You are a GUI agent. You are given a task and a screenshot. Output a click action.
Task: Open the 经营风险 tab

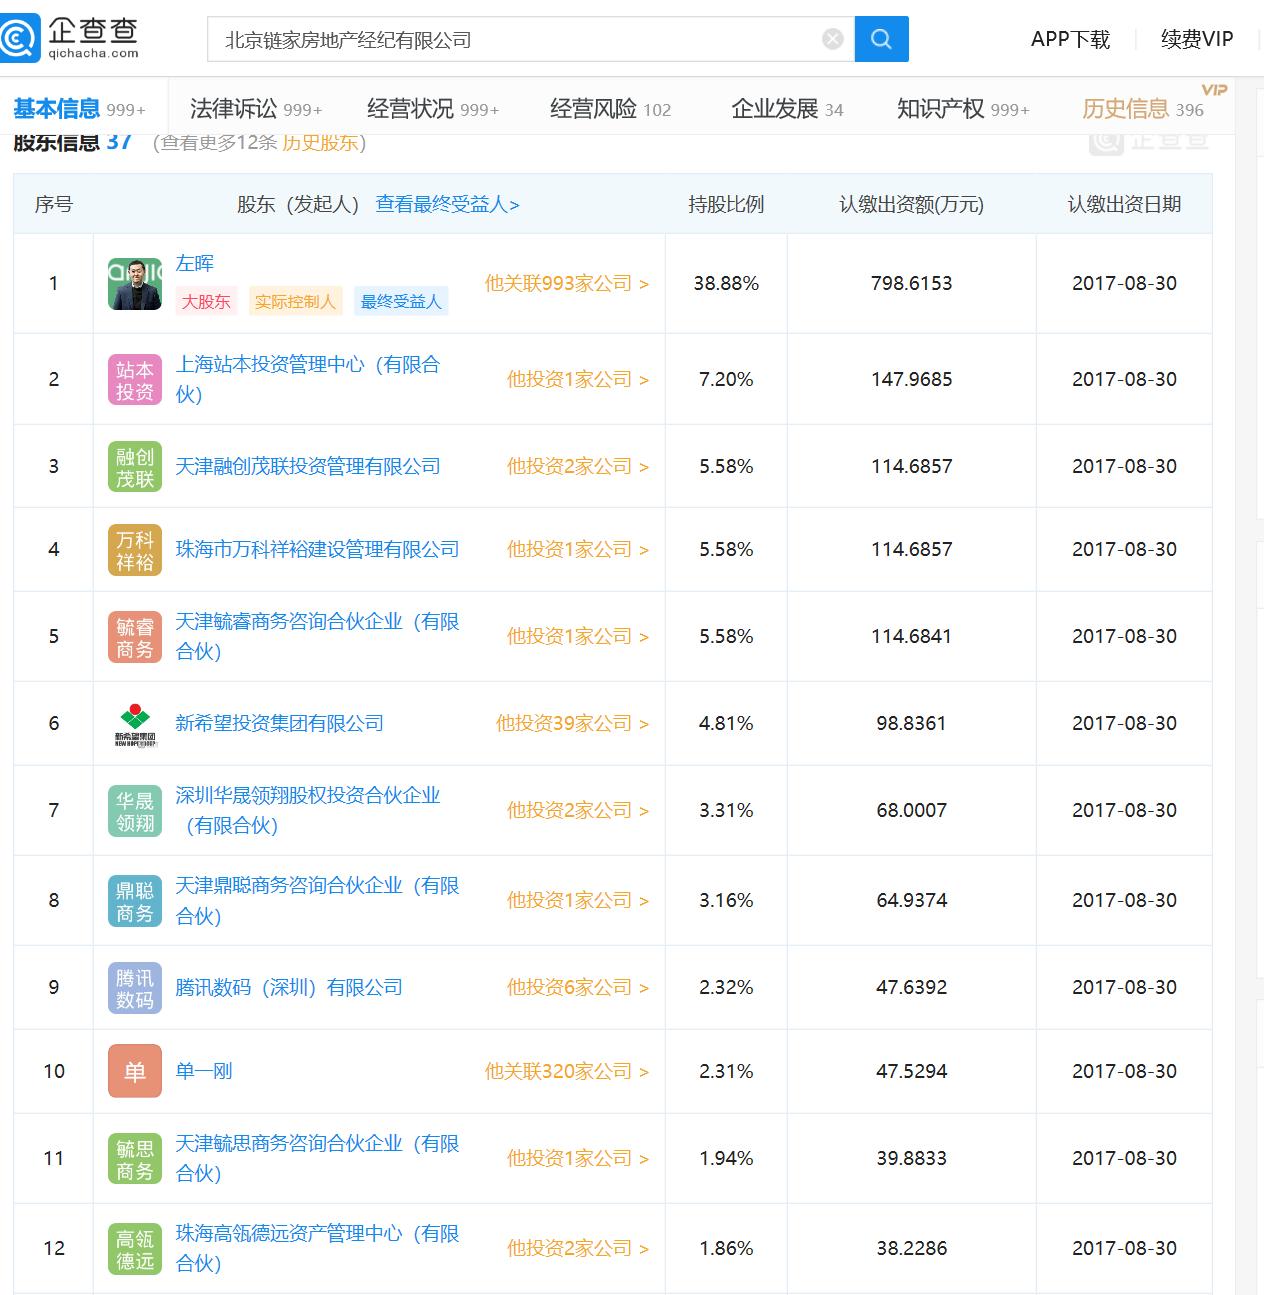pos(610,109)
